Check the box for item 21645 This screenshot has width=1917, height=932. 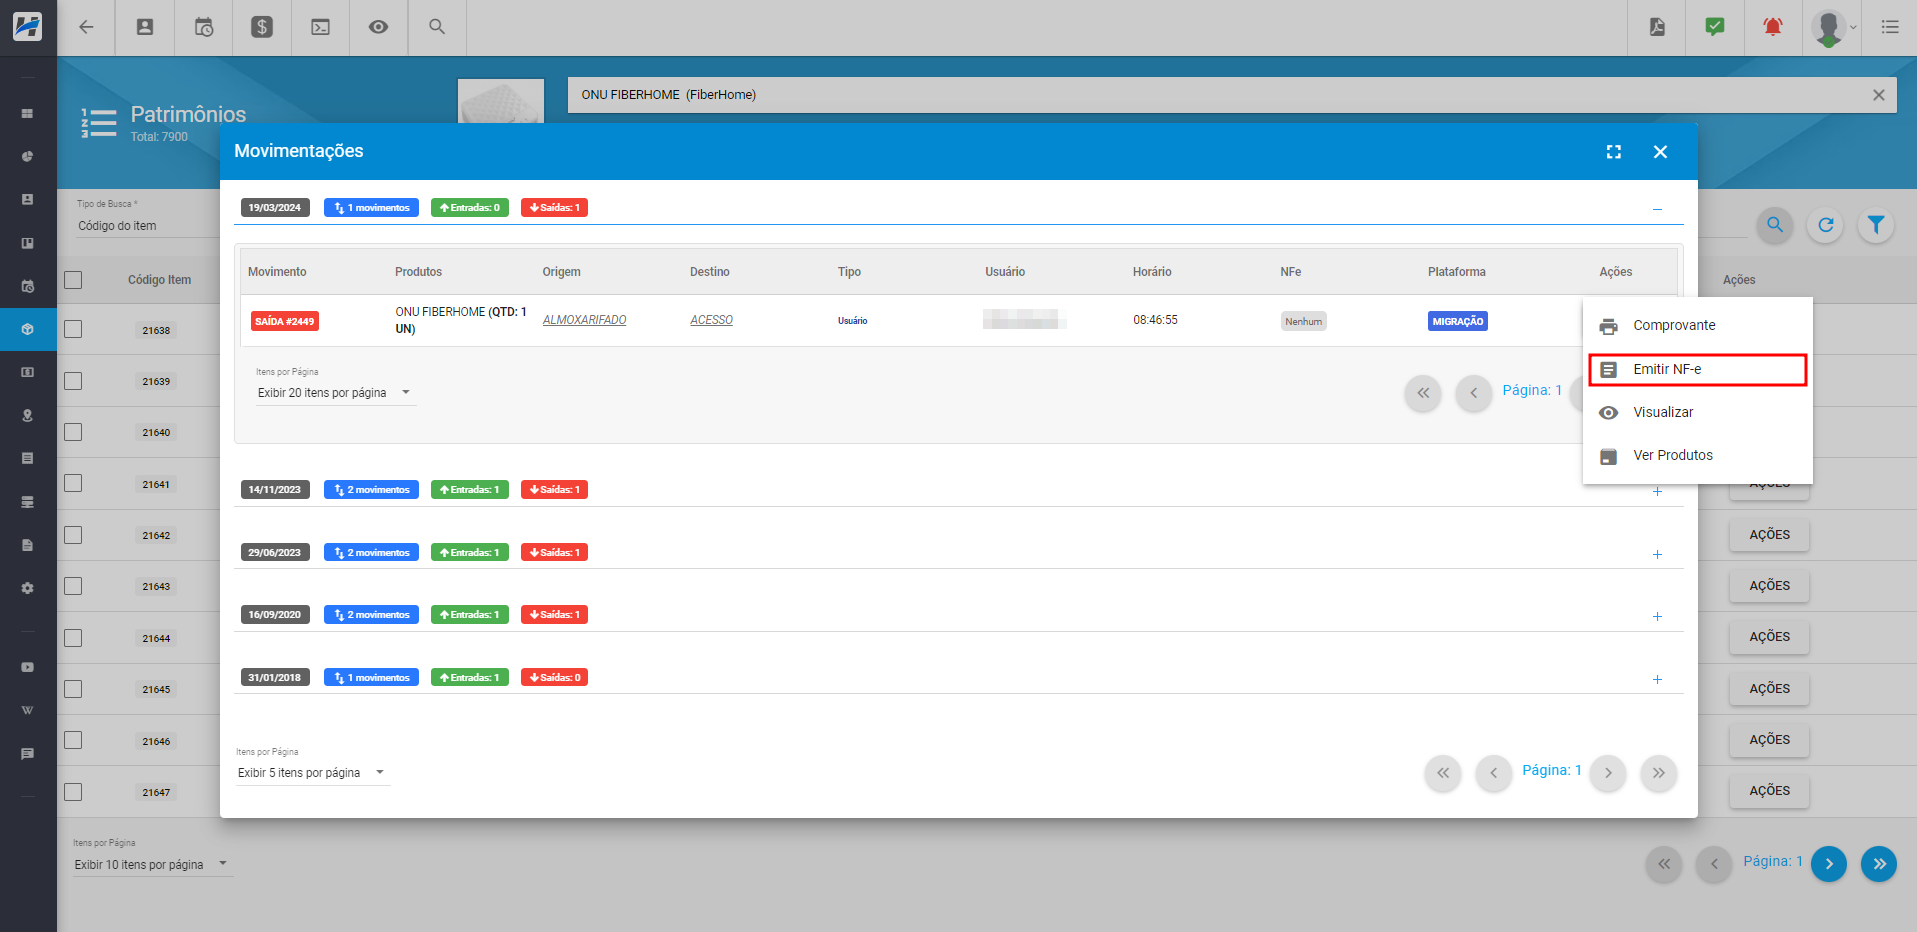(x=73, y=689)
